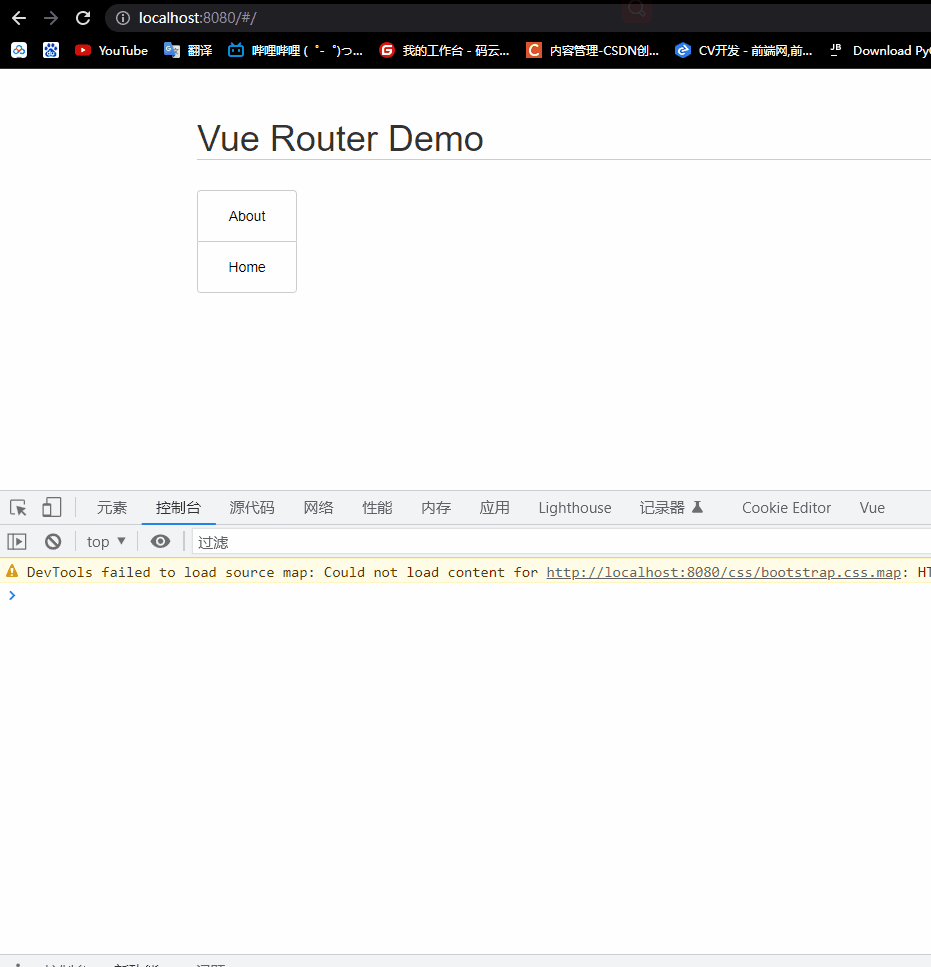Switch to the 源代码 tab
The width and height of the screenshot is (931, 967).
point(252,508)
